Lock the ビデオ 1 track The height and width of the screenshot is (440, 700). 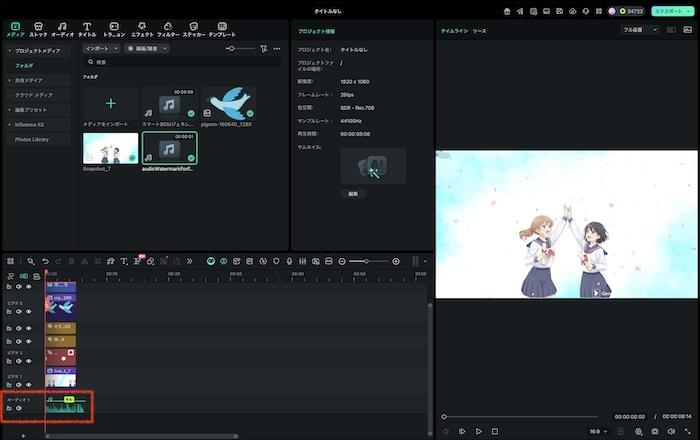click(x=8, y=385)
